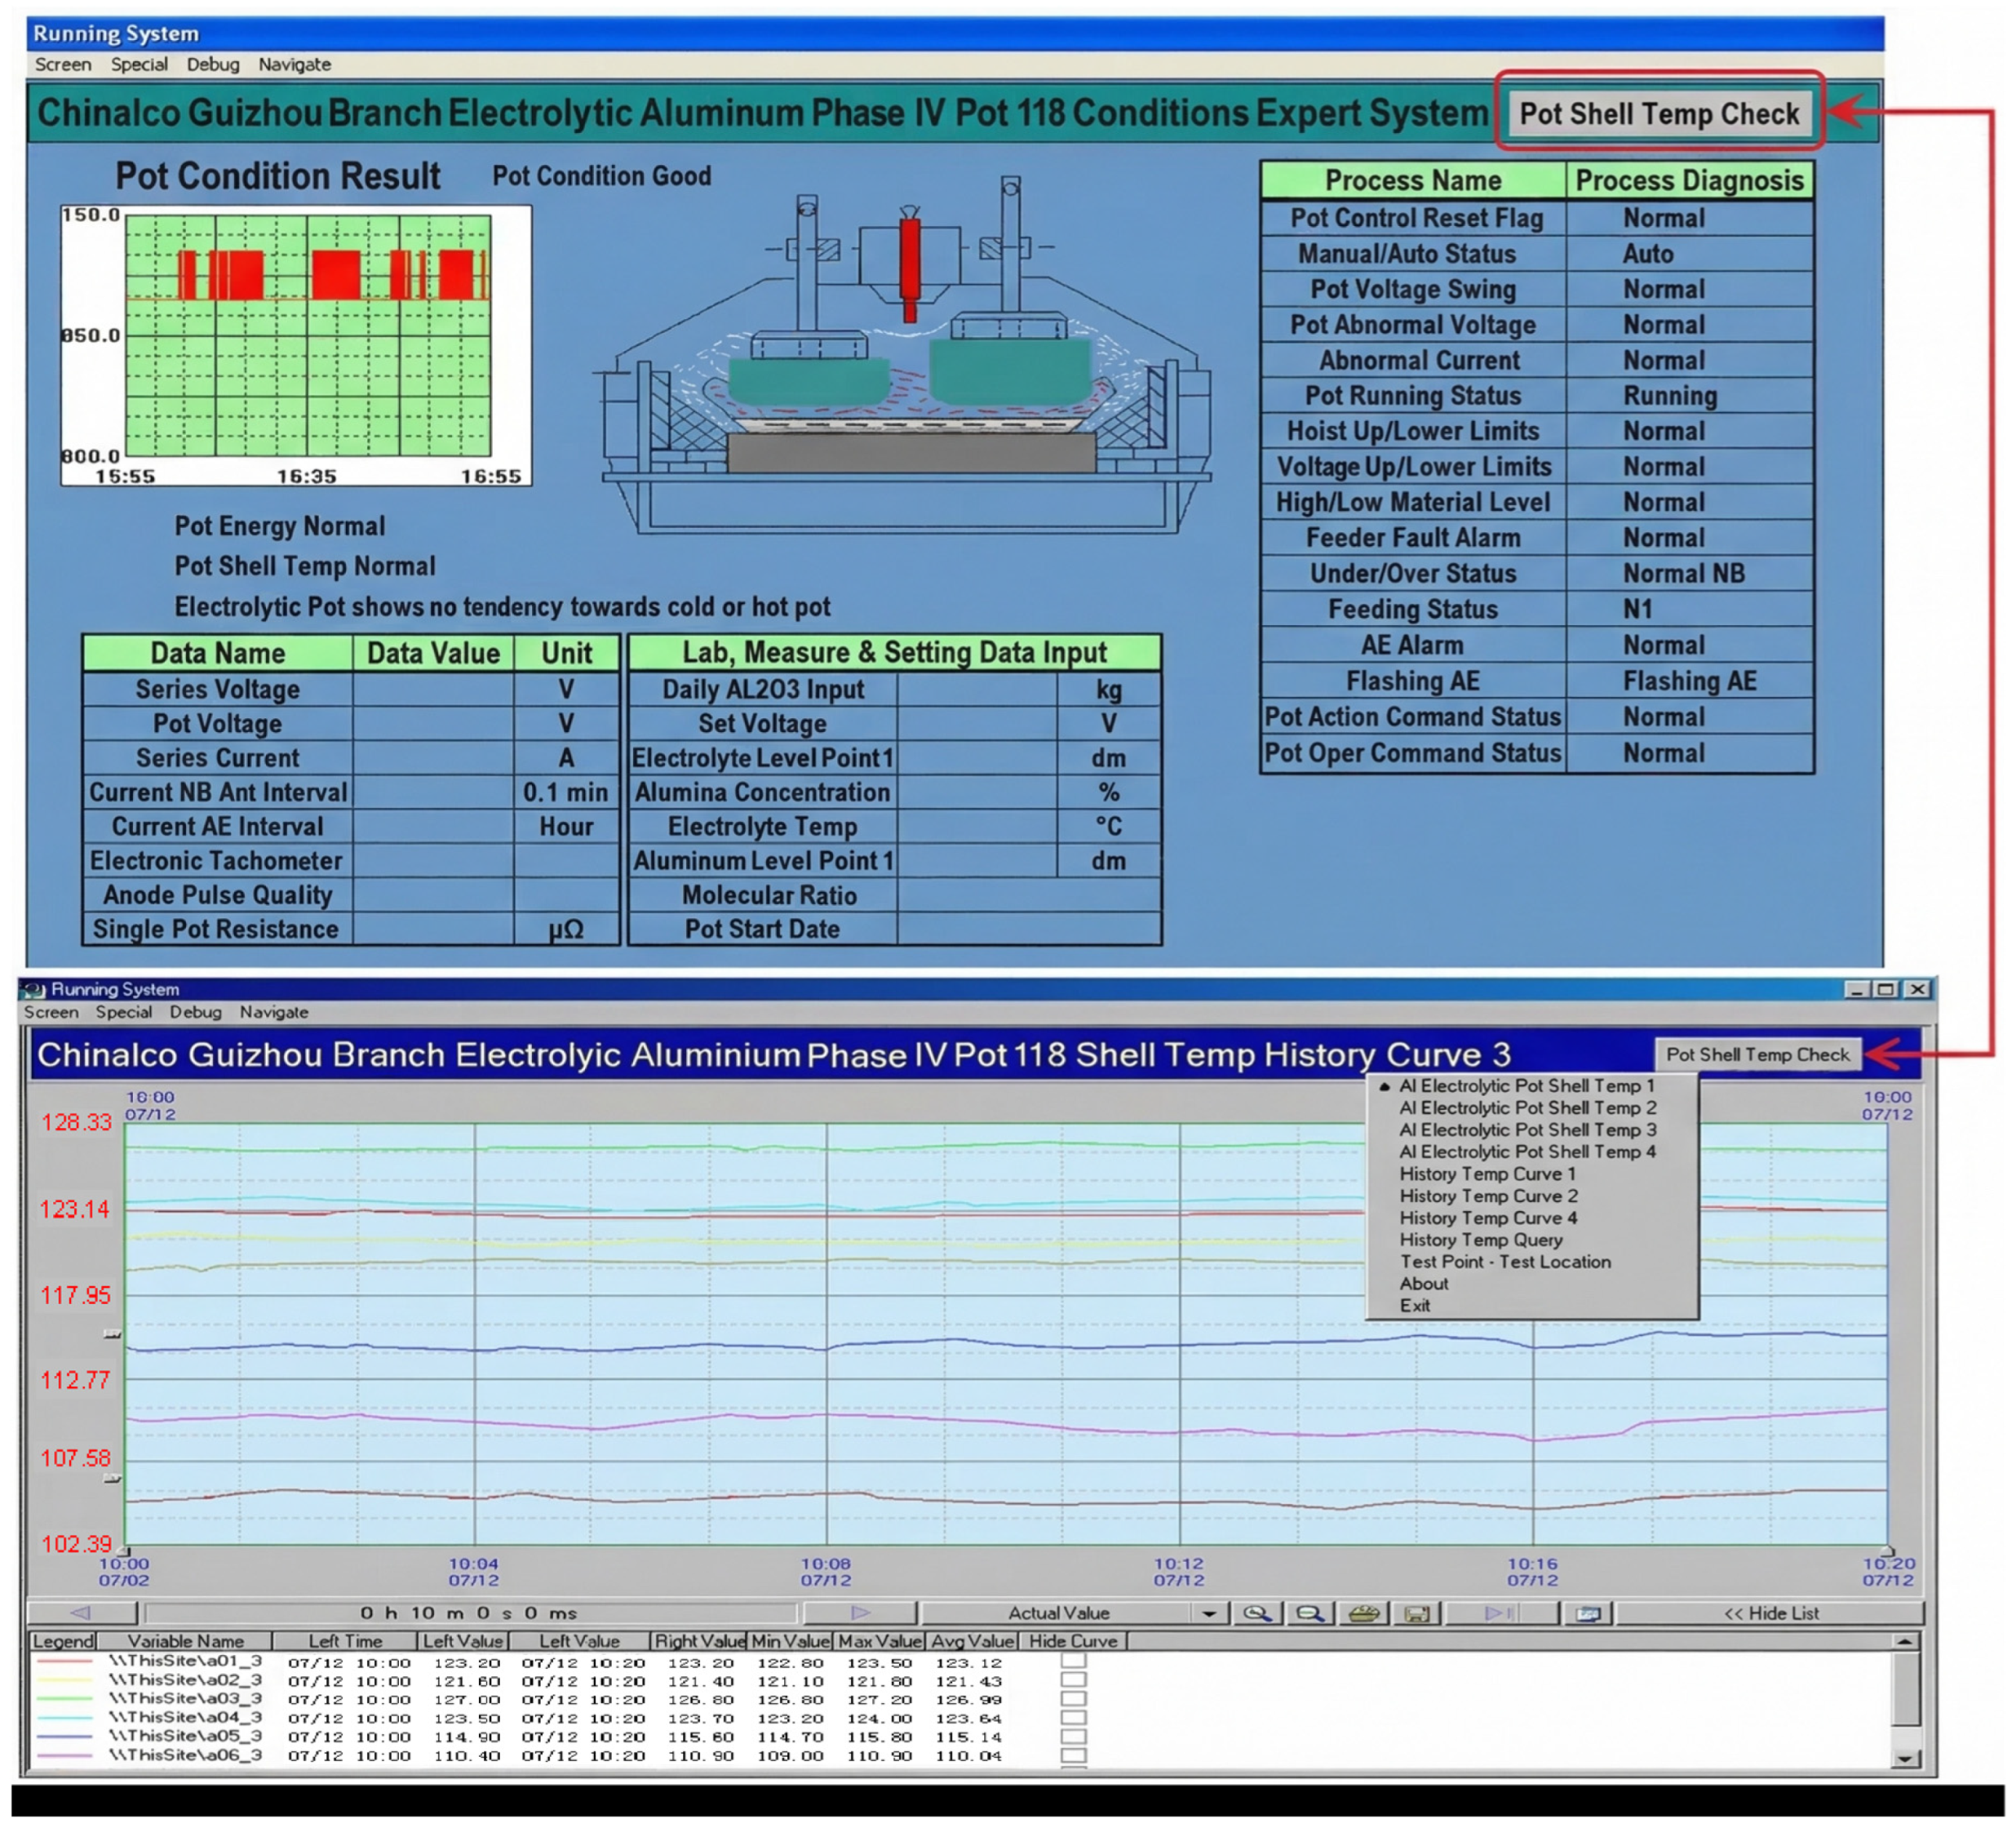The image size is (2016, 1828).
Task: Open Debug menu in upper window
Action: pyautogui.click(x=213, y=64)
